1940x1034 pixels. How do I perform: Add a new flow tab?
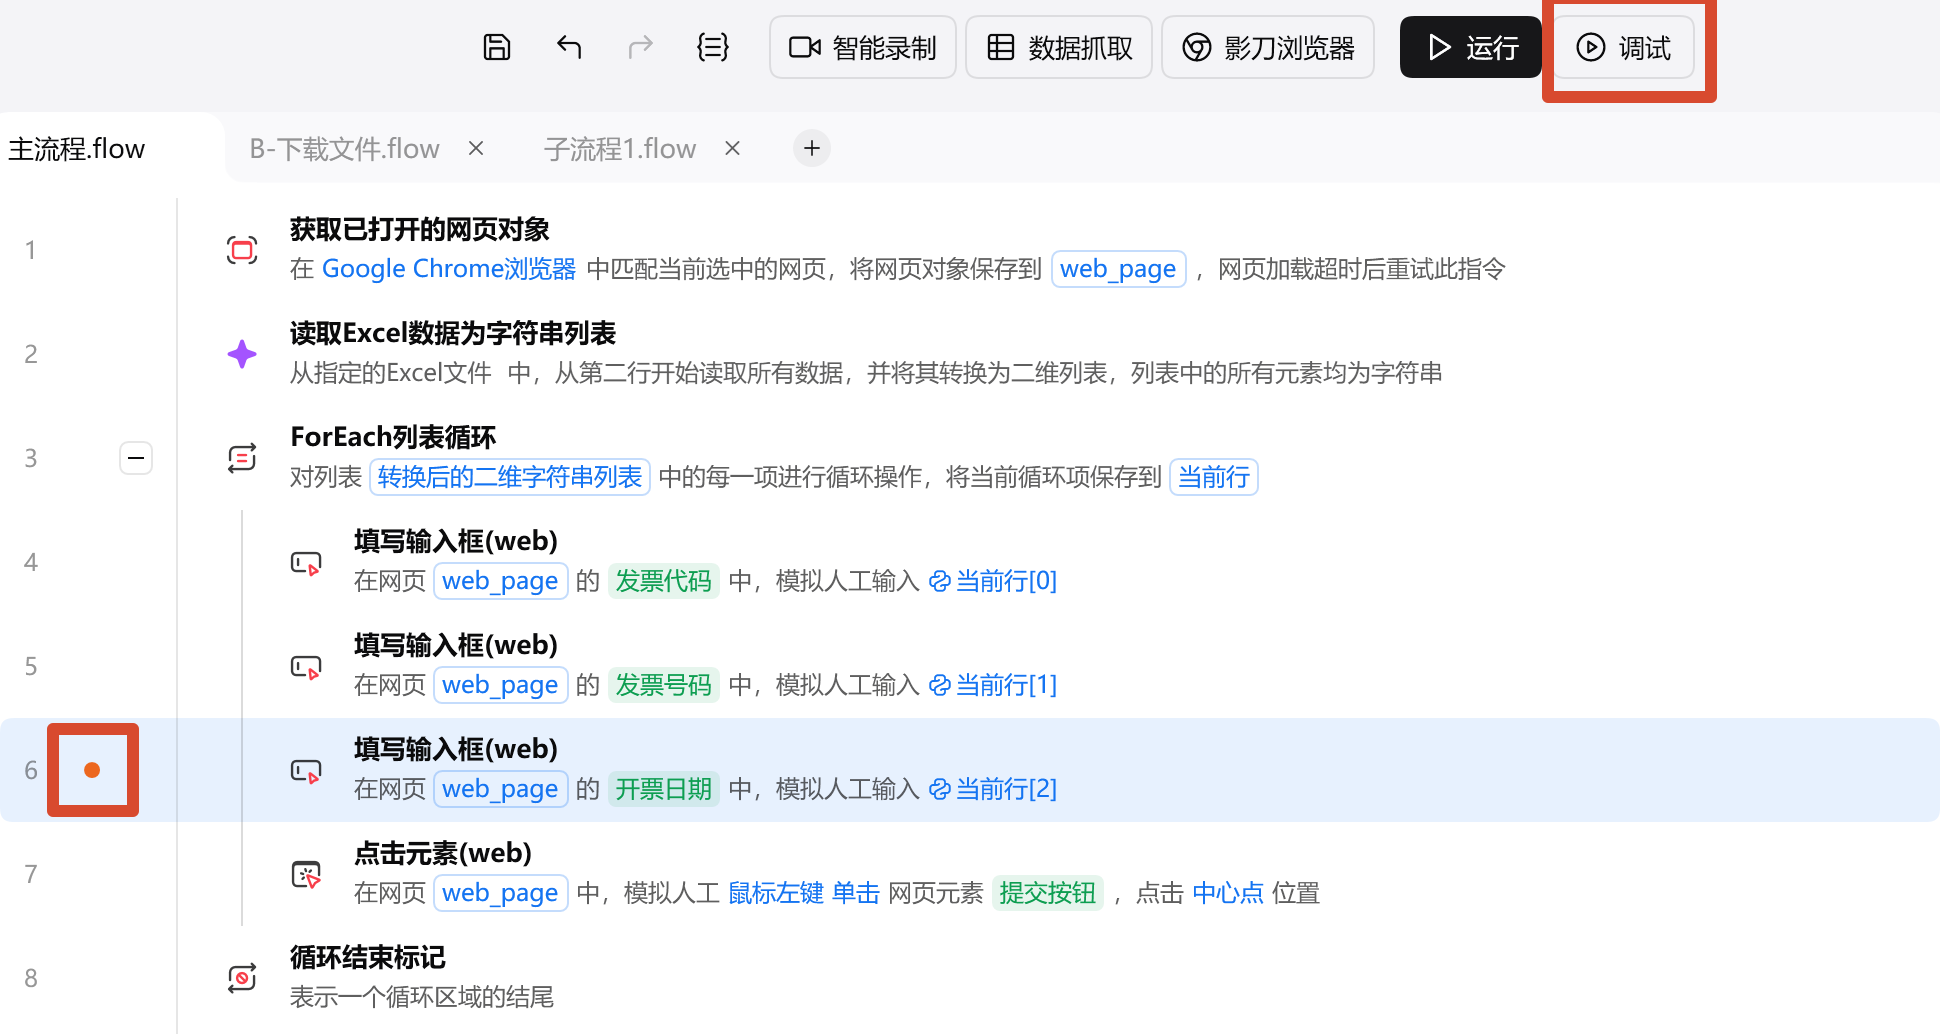click(812, 148)
